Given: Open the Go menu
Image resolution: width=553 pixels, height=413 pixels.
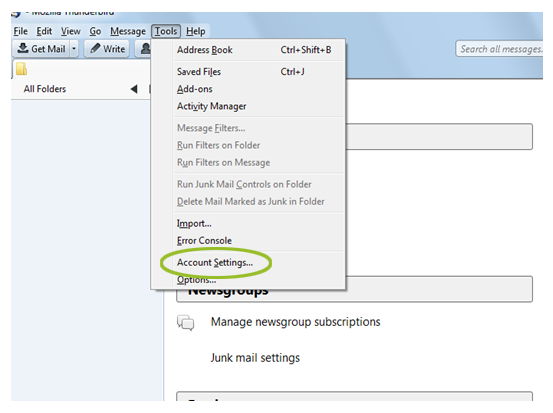Looking at the screenshot, I should [x=95, y=31].
